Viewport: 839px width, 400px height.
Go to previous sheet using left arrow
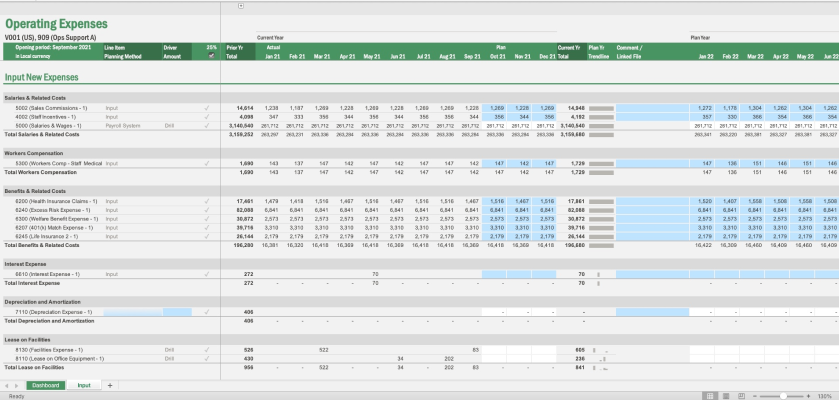coord(7,385)
